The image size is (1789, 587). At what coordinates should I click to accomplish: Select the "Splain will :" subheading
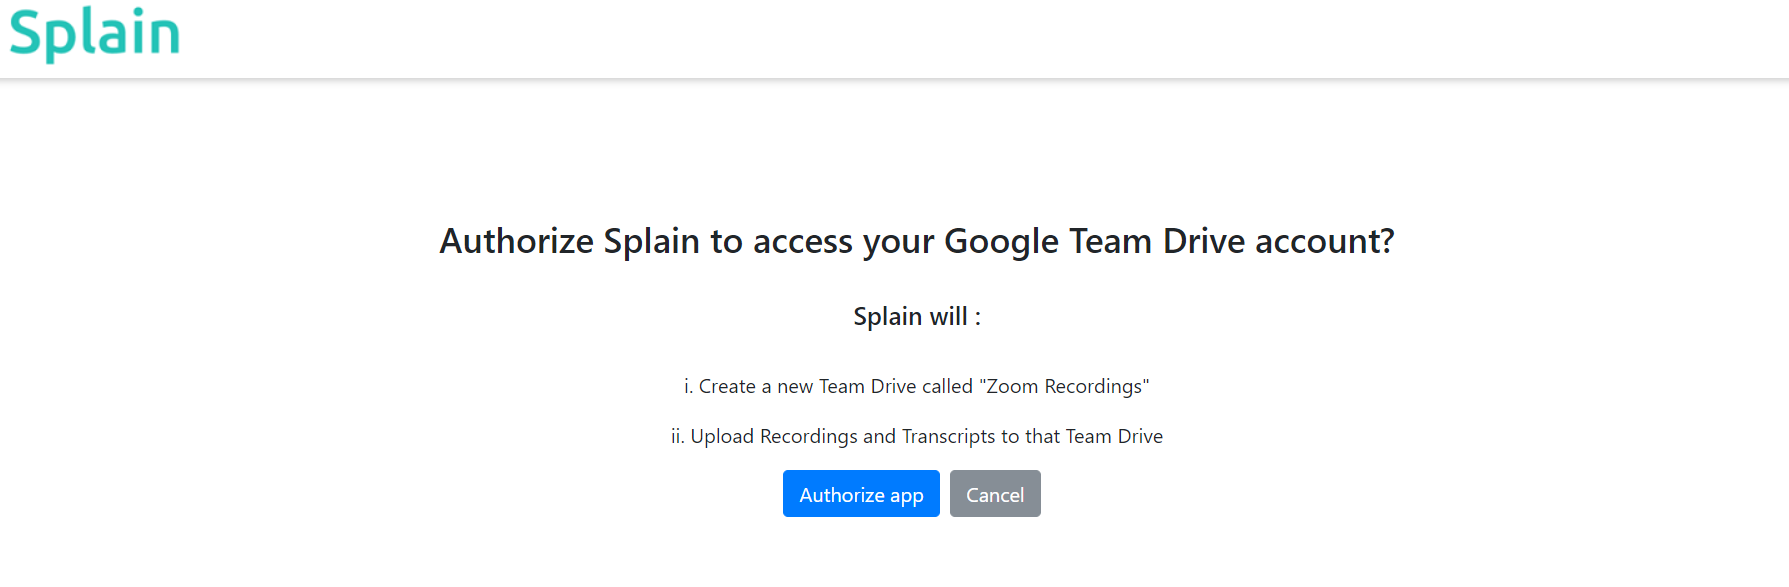click(917, 317)
